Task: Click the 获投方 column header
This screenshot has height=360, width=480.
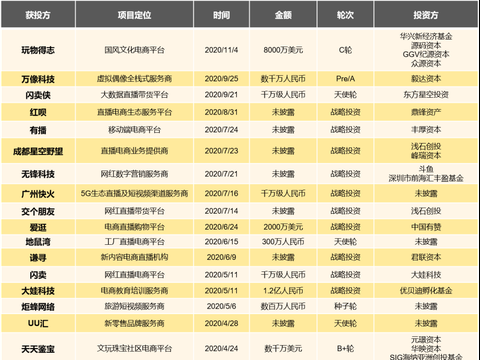Action: (38, 15)
